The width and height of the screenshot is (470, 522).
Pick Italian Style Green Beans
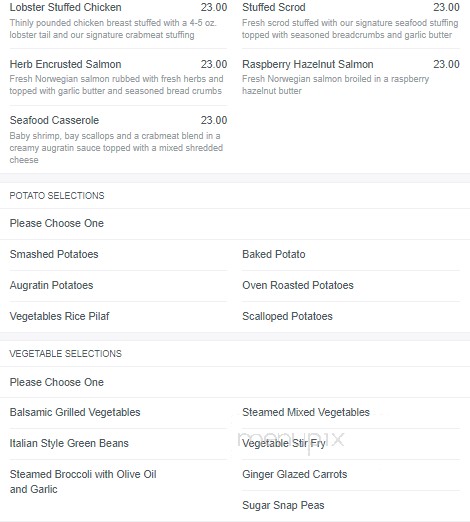click(69, 443)
